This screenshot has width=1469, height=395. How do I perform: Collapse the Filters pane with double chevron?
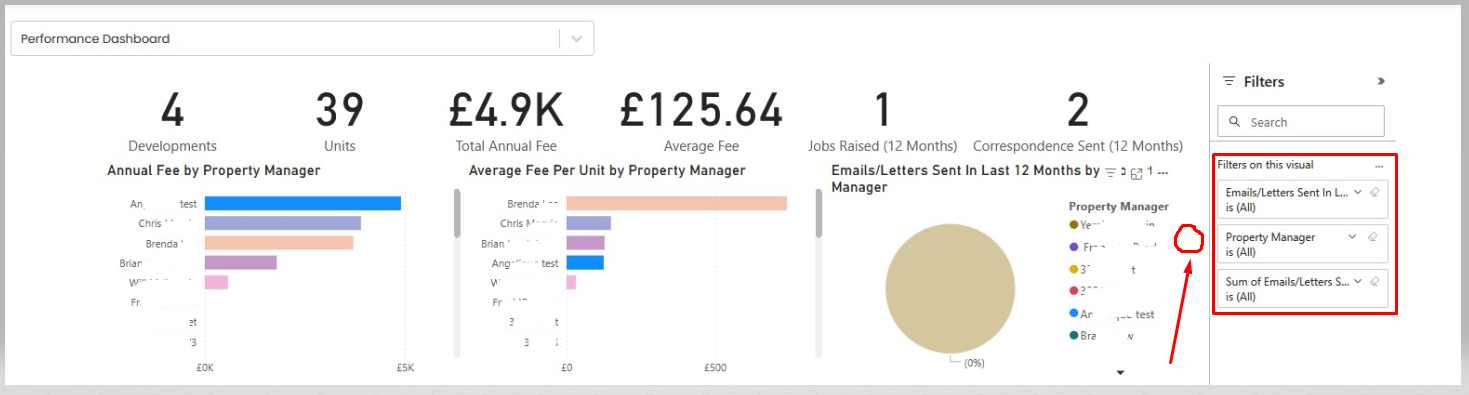pyautogui.click(x=1381, y=81)
